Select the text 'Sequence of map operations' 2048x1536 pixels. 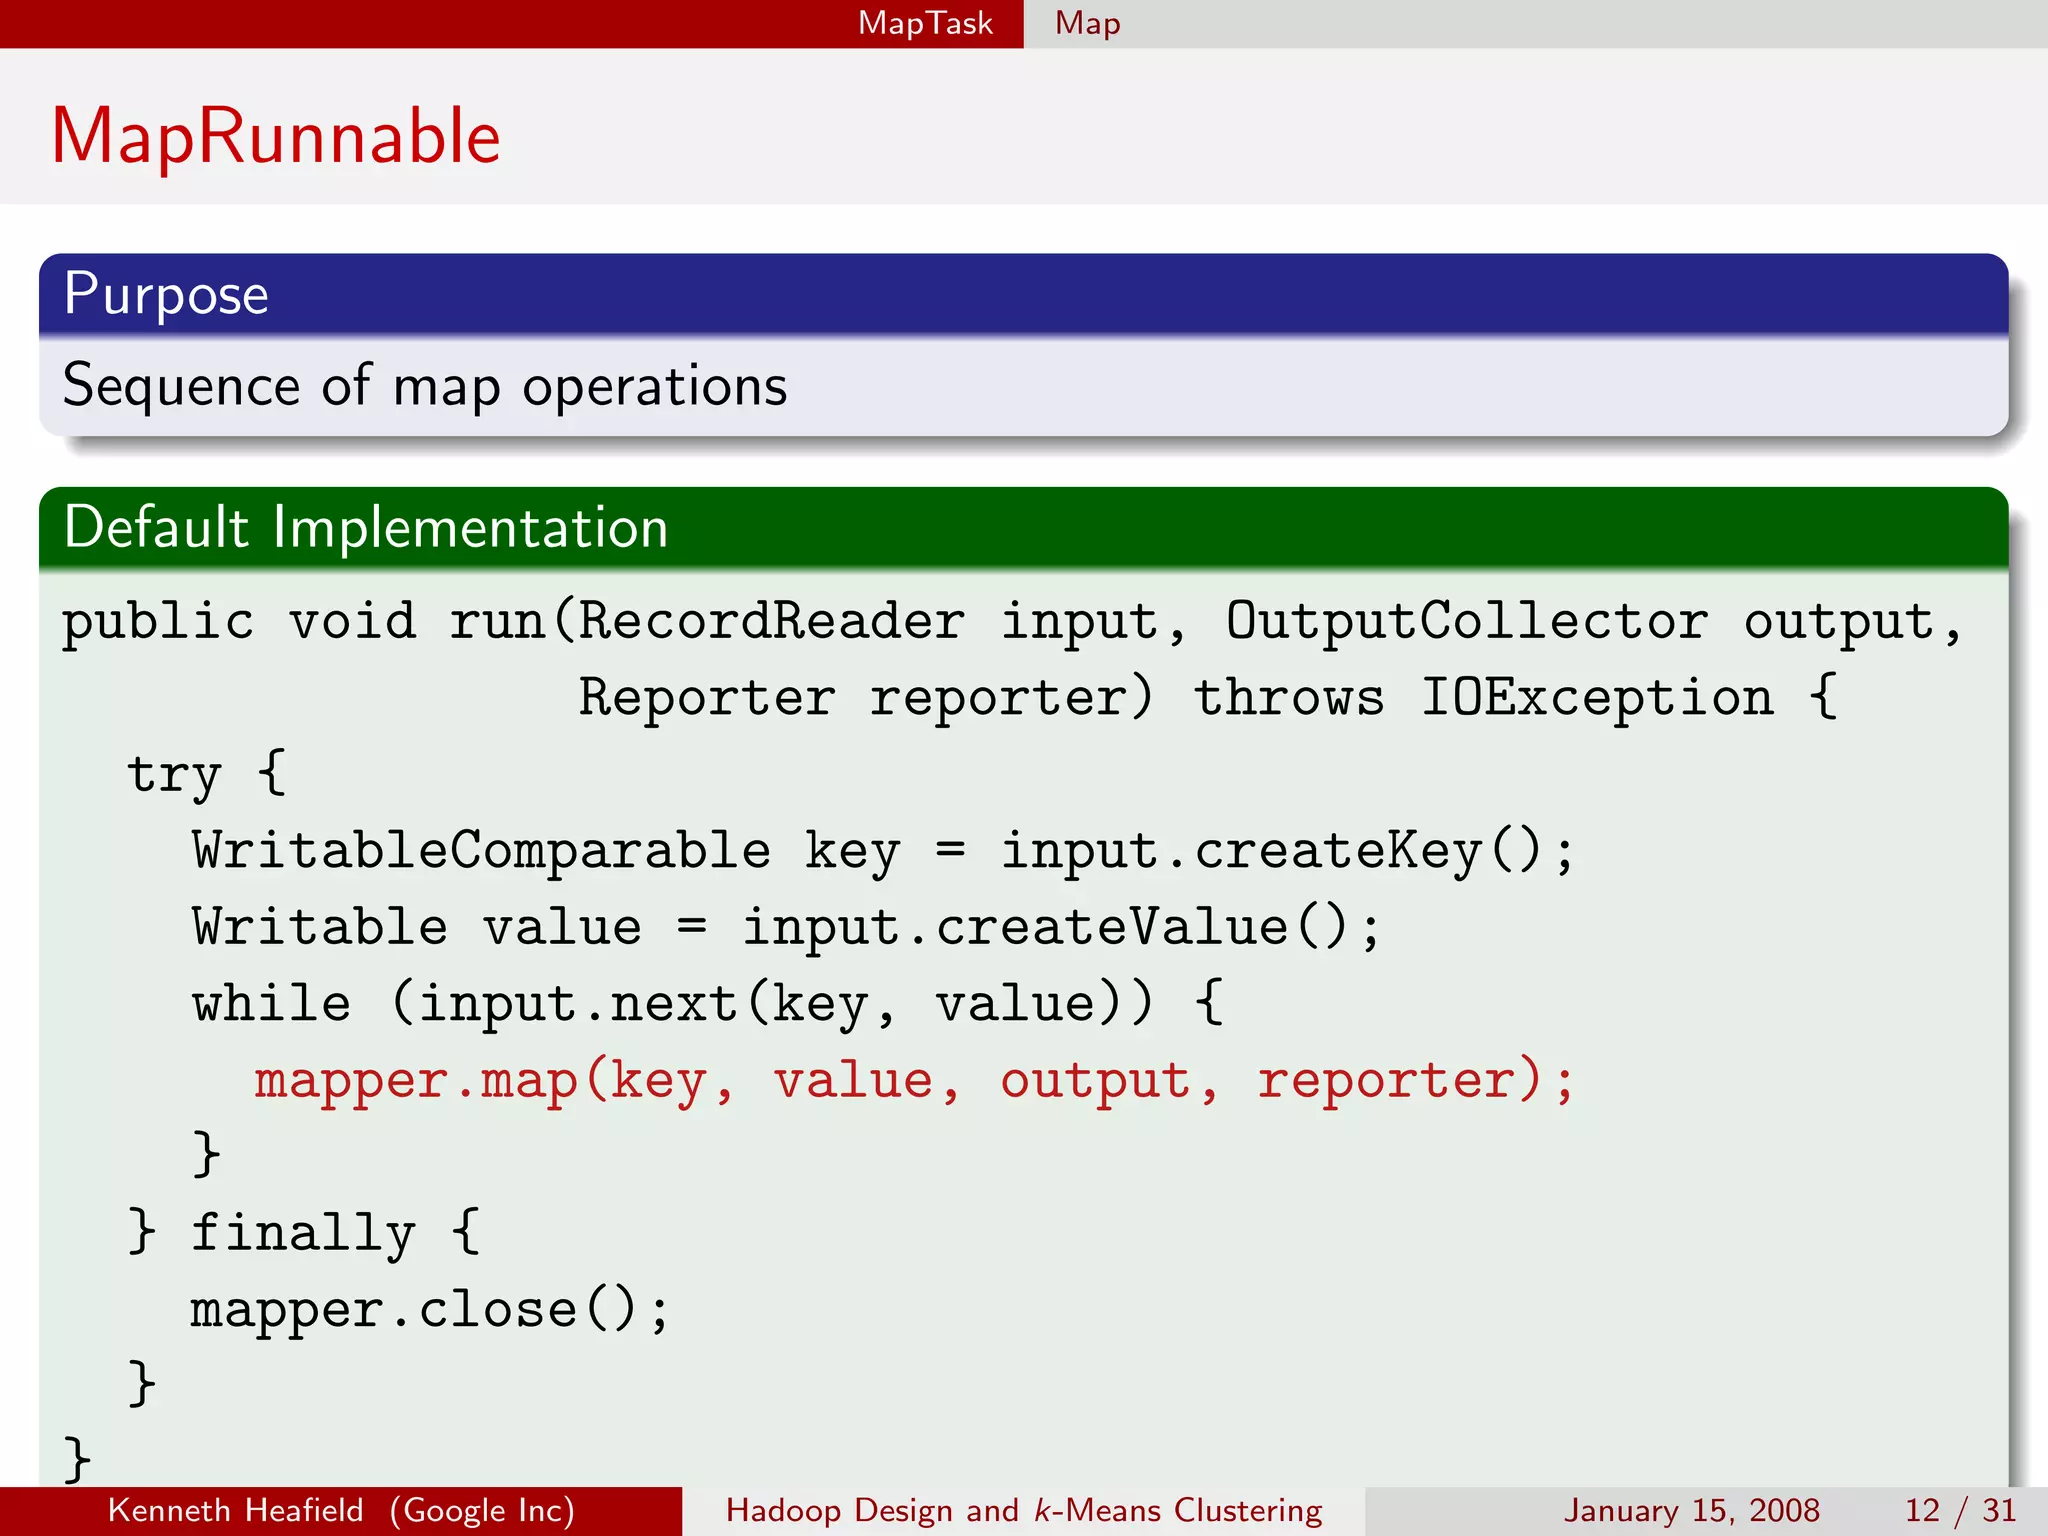point(425,386)
